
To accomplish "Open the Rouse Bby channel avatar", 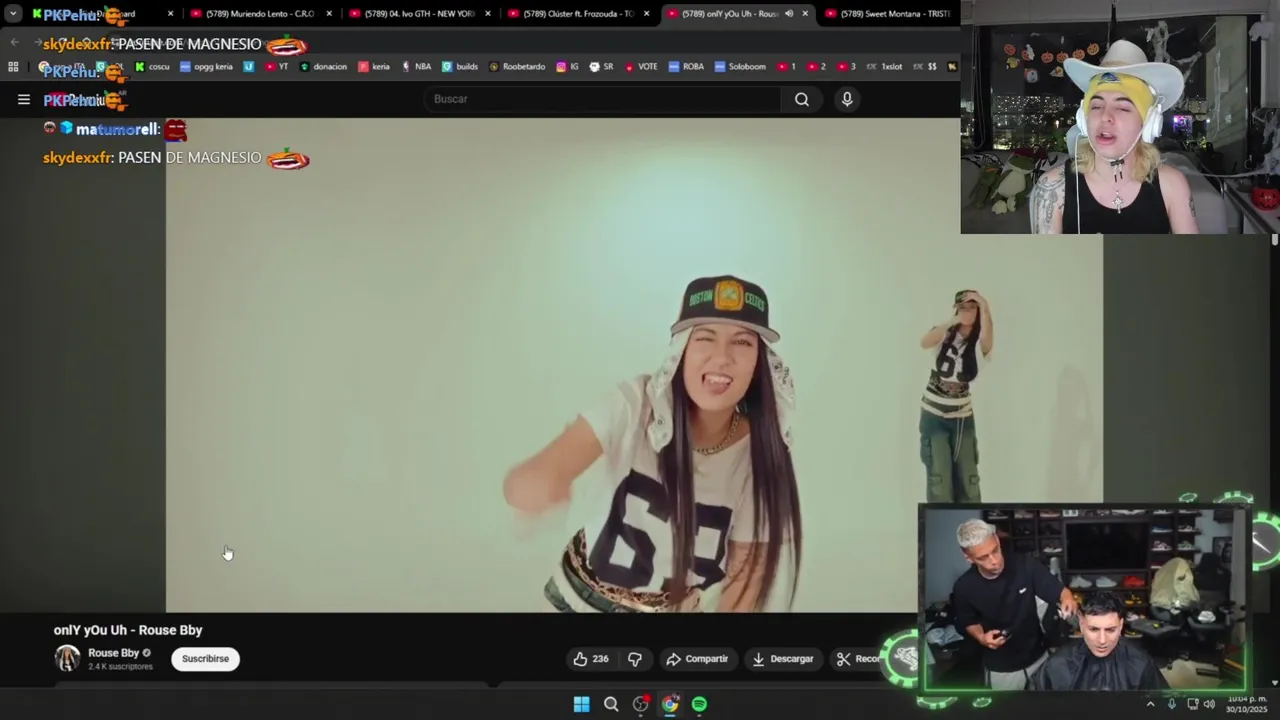I will pyautogui.click(x=67, y=658).
